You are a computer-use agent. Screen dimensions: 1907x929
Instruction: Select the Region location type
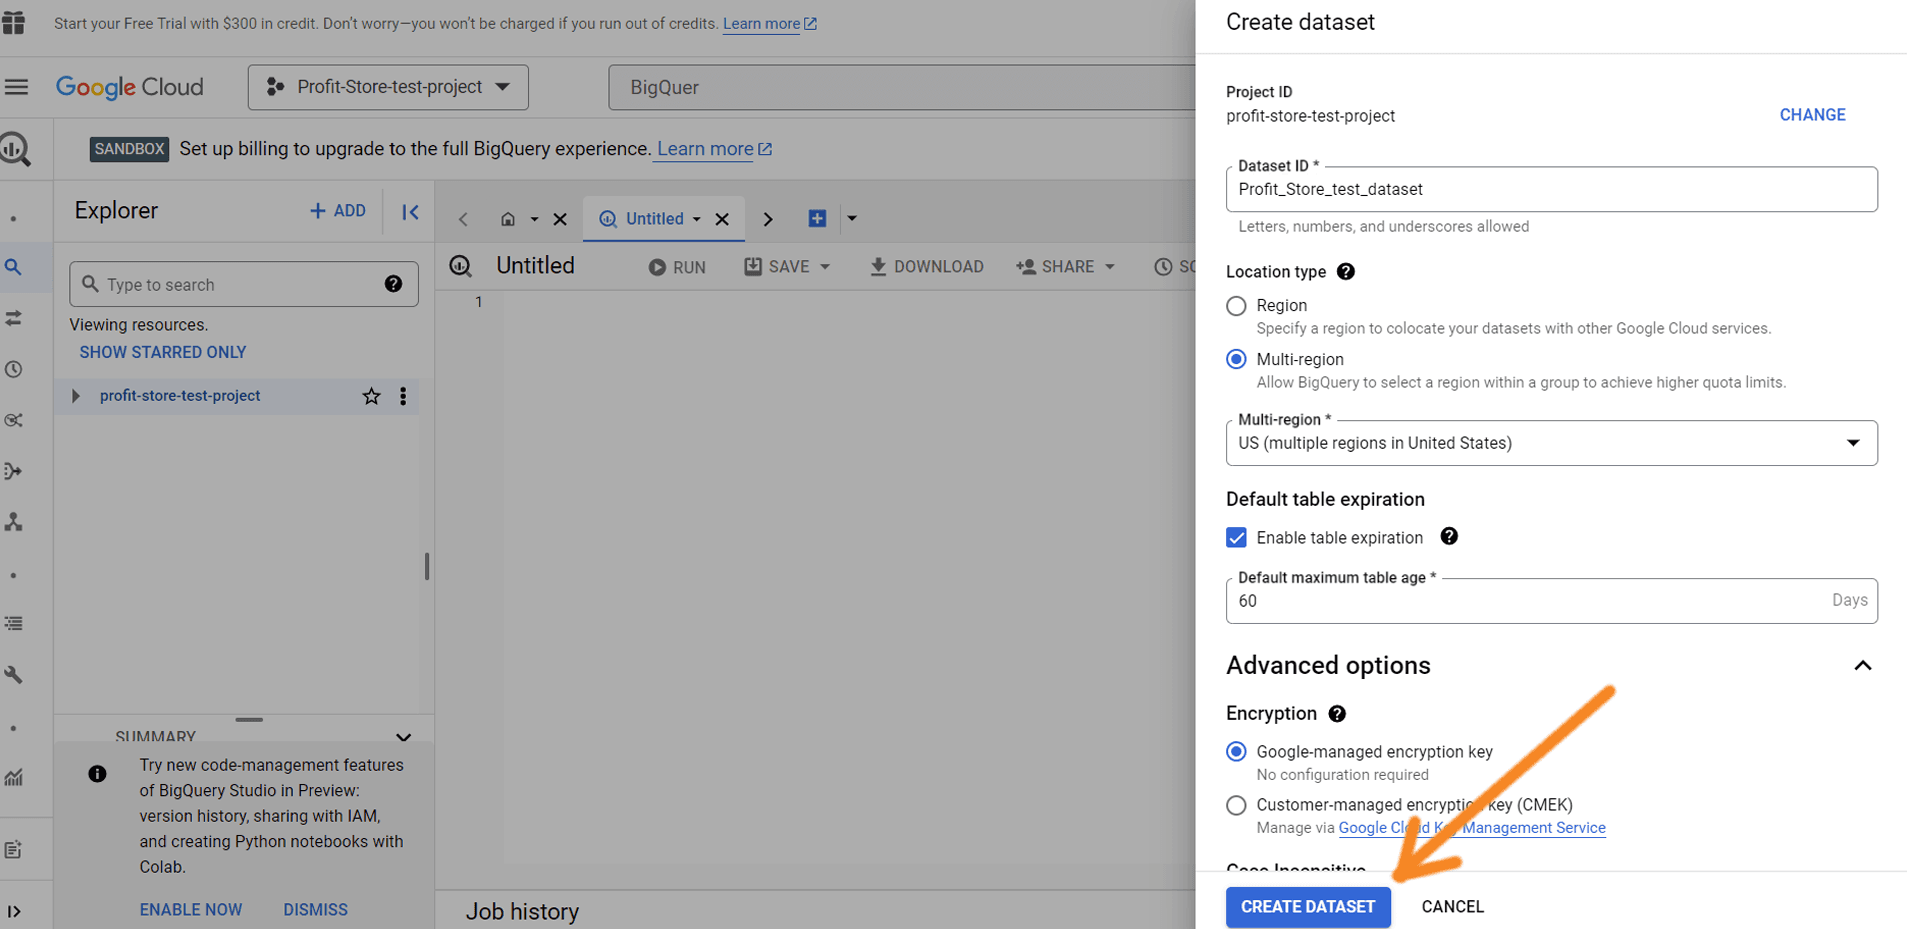tap(1237, 306)
